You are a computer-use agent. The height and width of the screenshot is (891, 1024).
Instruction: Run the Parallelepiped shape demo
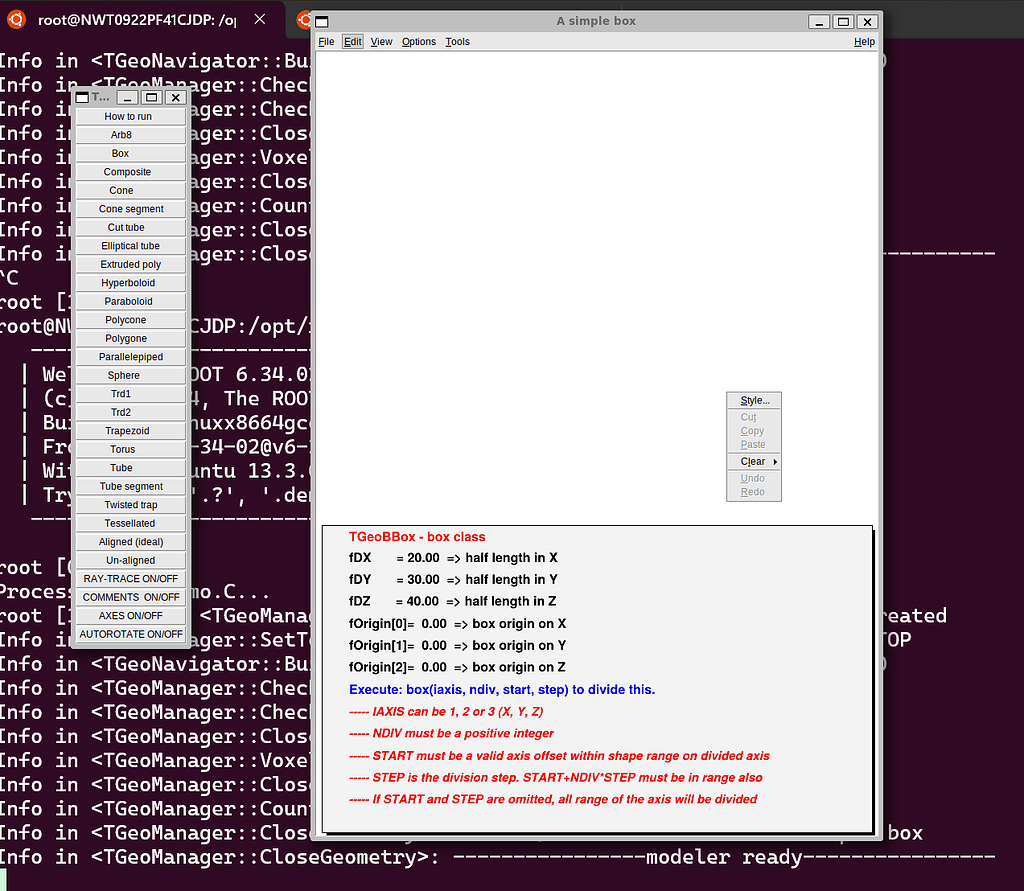click(x=128, y=356)
